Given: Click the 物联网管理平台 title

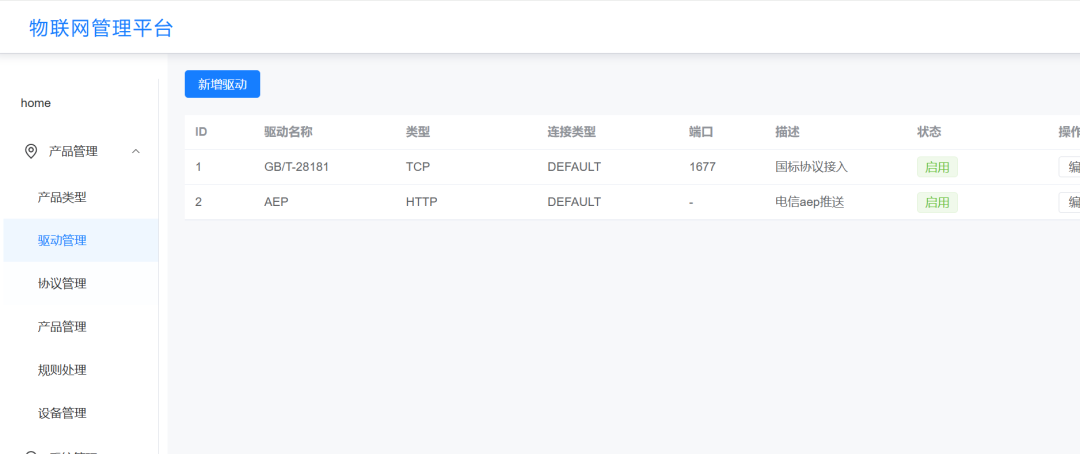Looking at the screenshot, I should 101,28.
